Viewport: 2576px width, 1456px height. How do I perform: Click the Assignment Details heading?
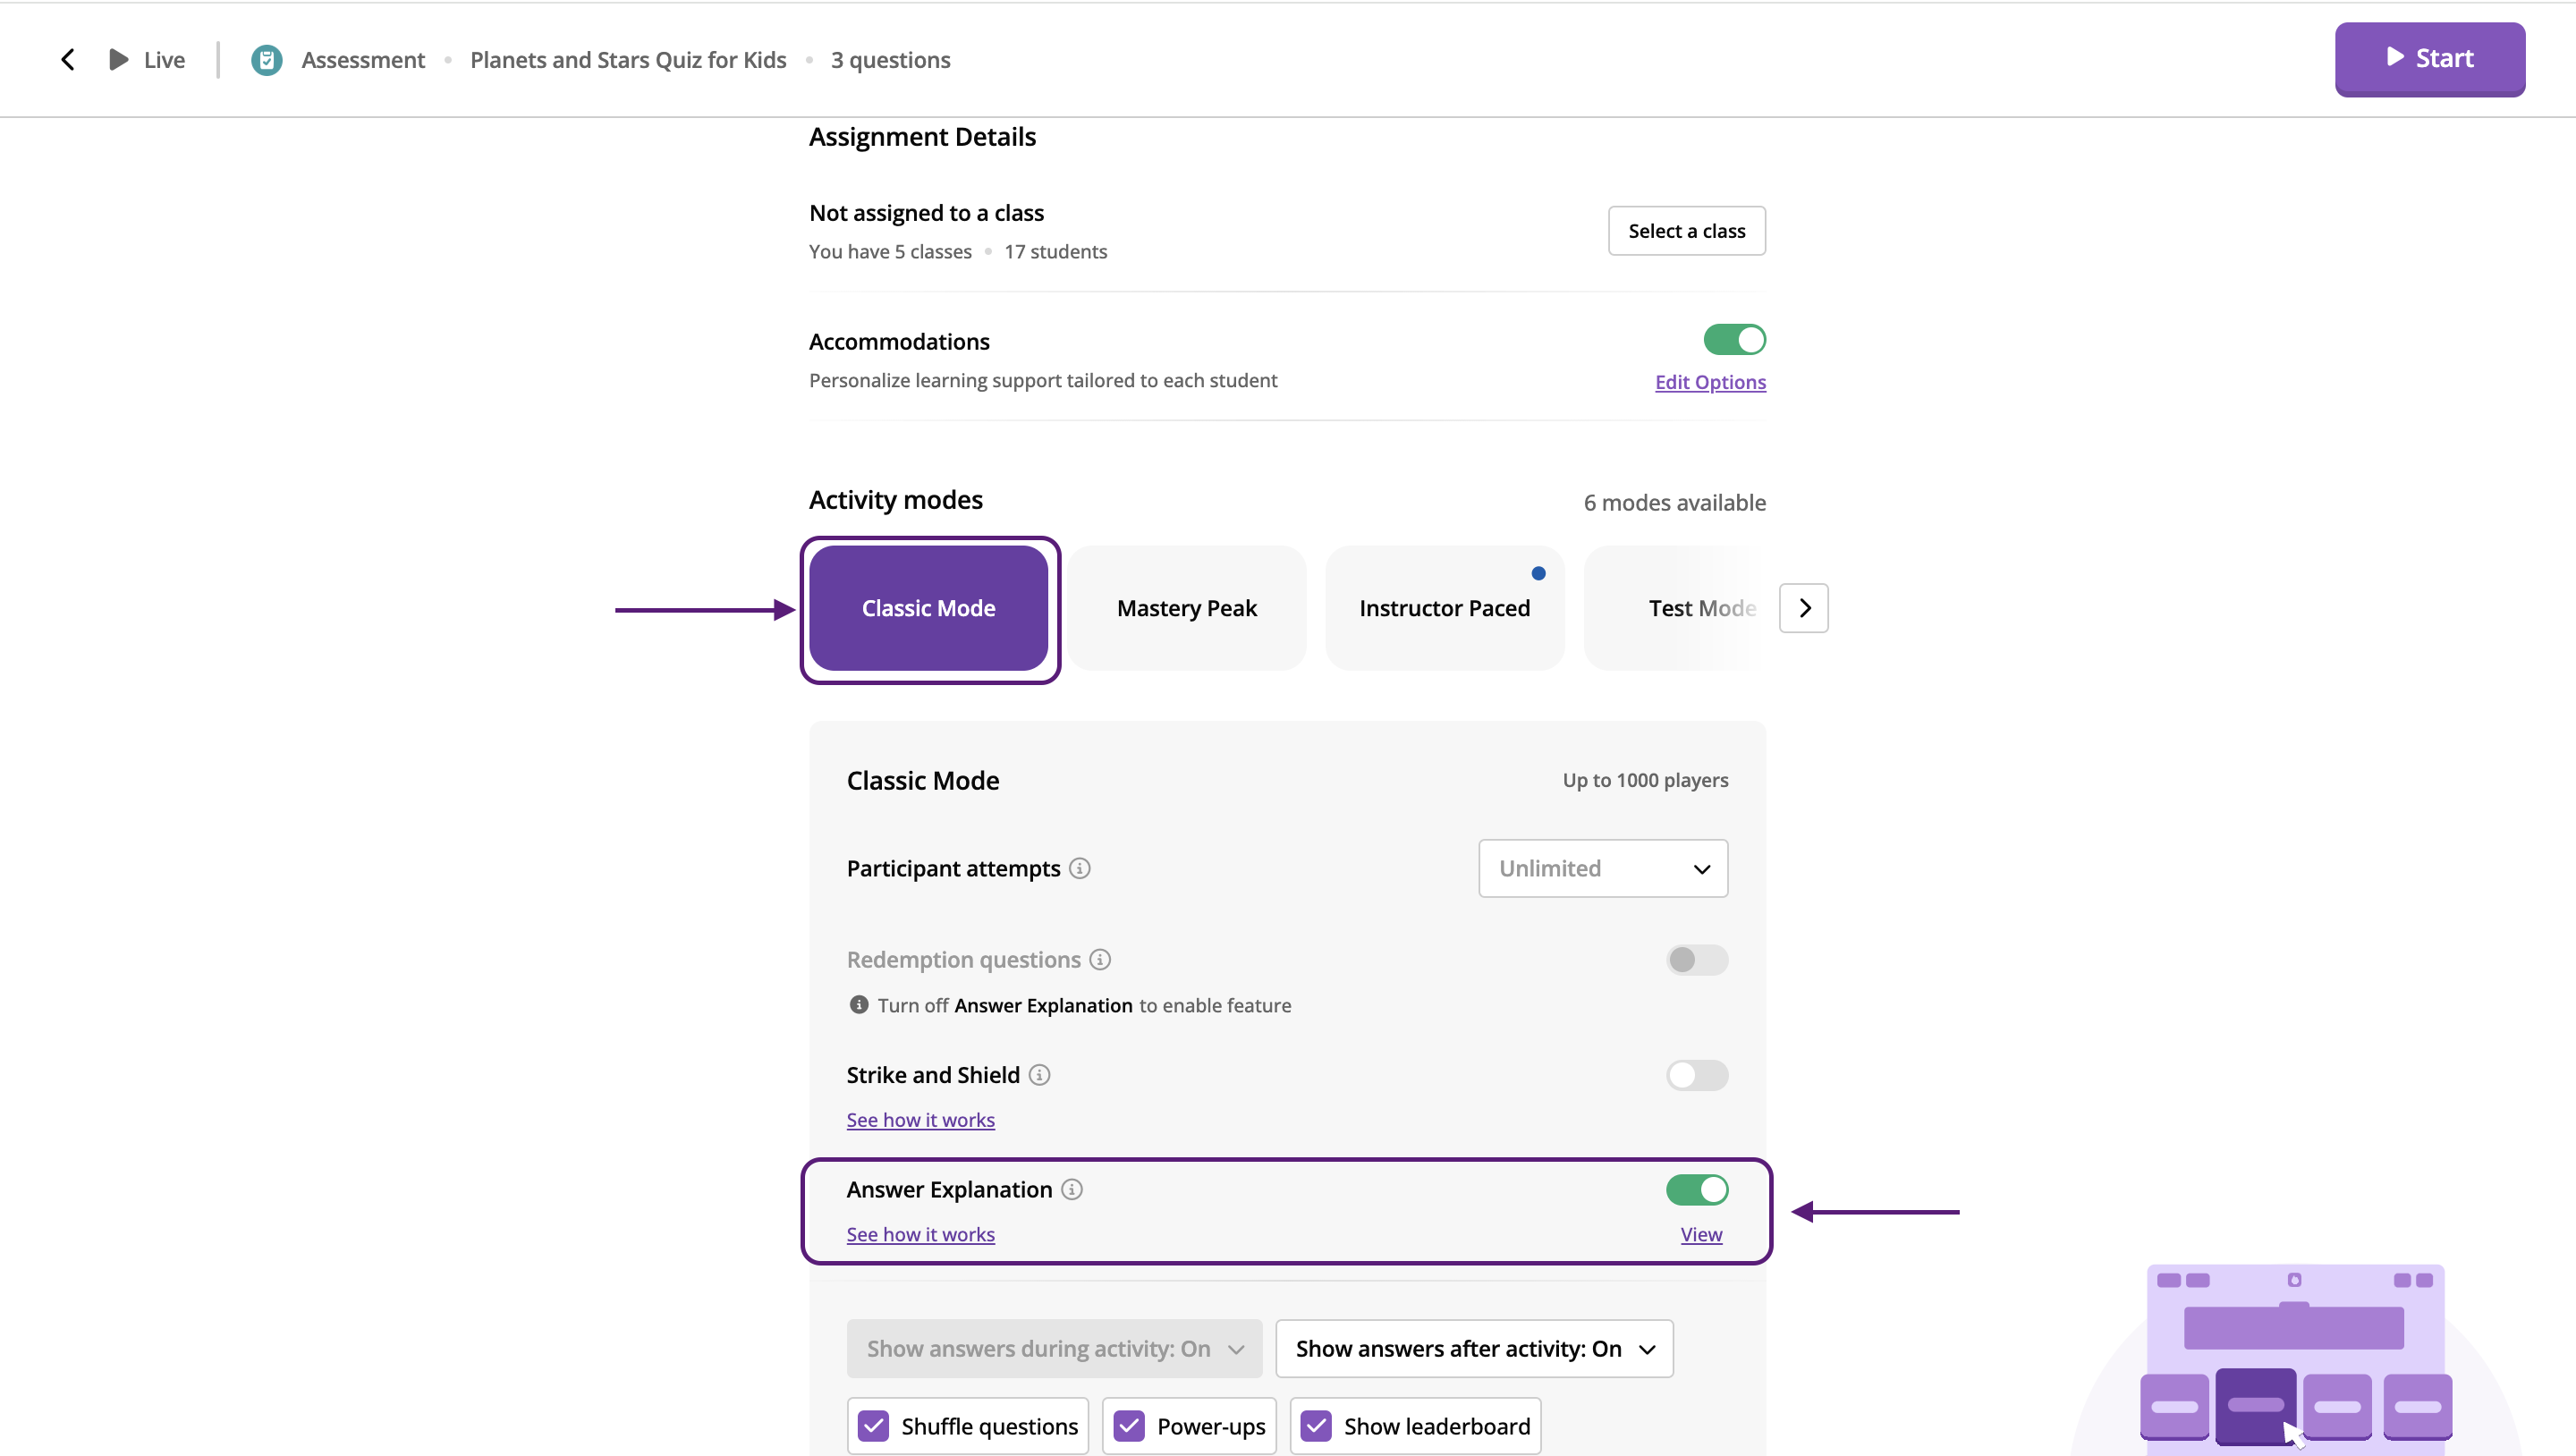(922, 137)
